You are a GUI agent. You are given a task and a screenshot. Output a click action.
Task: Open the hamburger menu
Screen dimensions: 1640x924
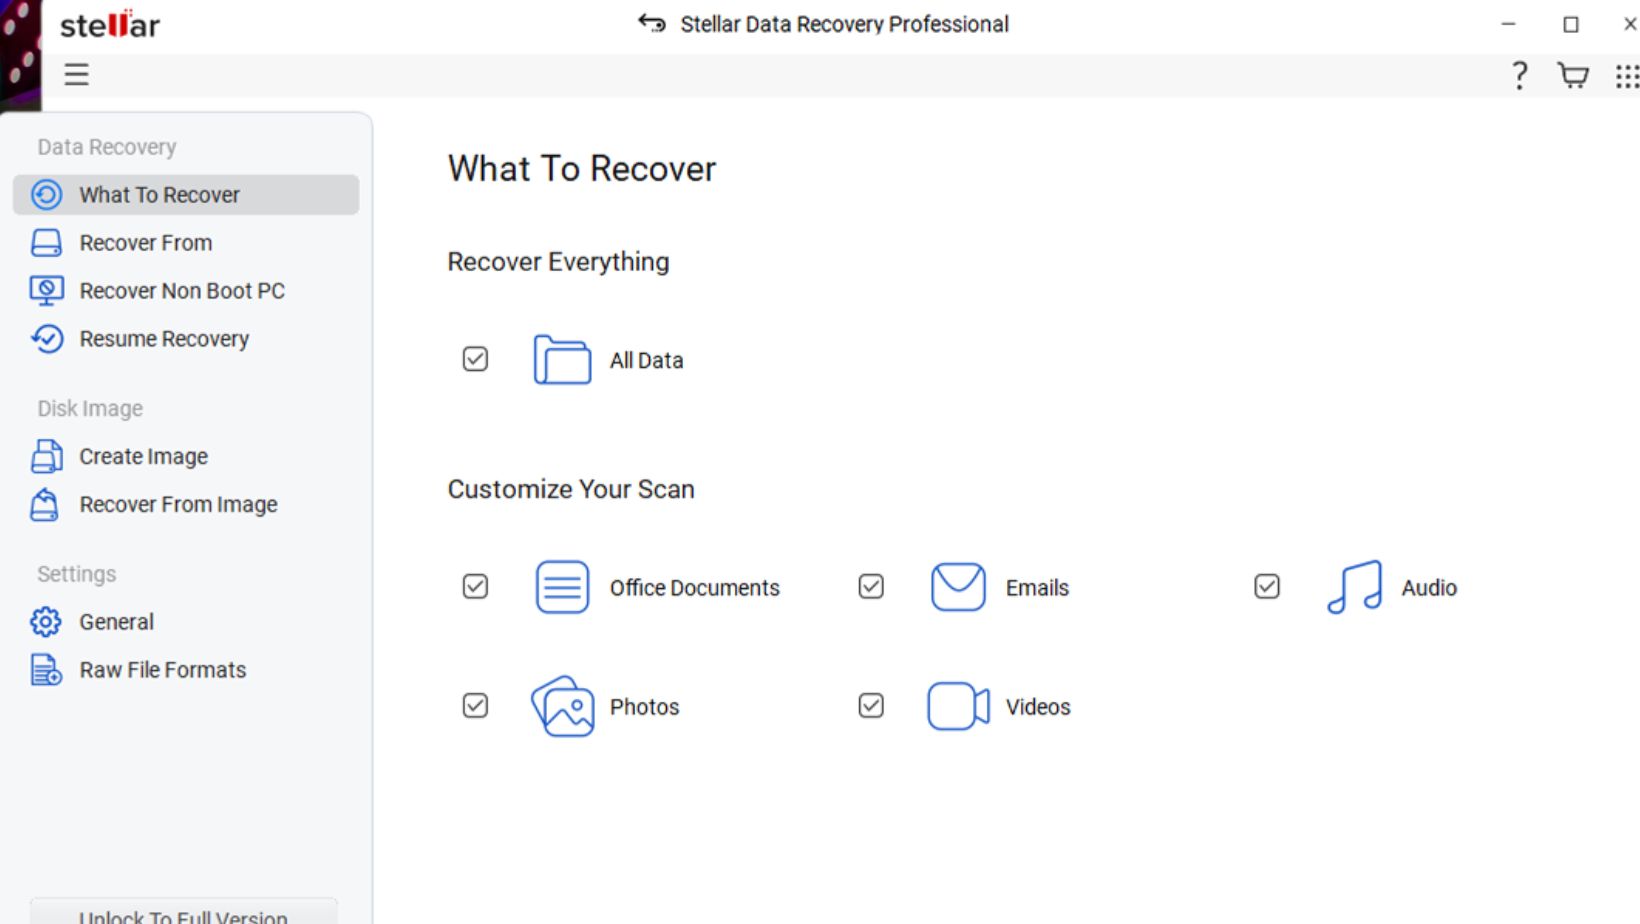click(76, 74)
